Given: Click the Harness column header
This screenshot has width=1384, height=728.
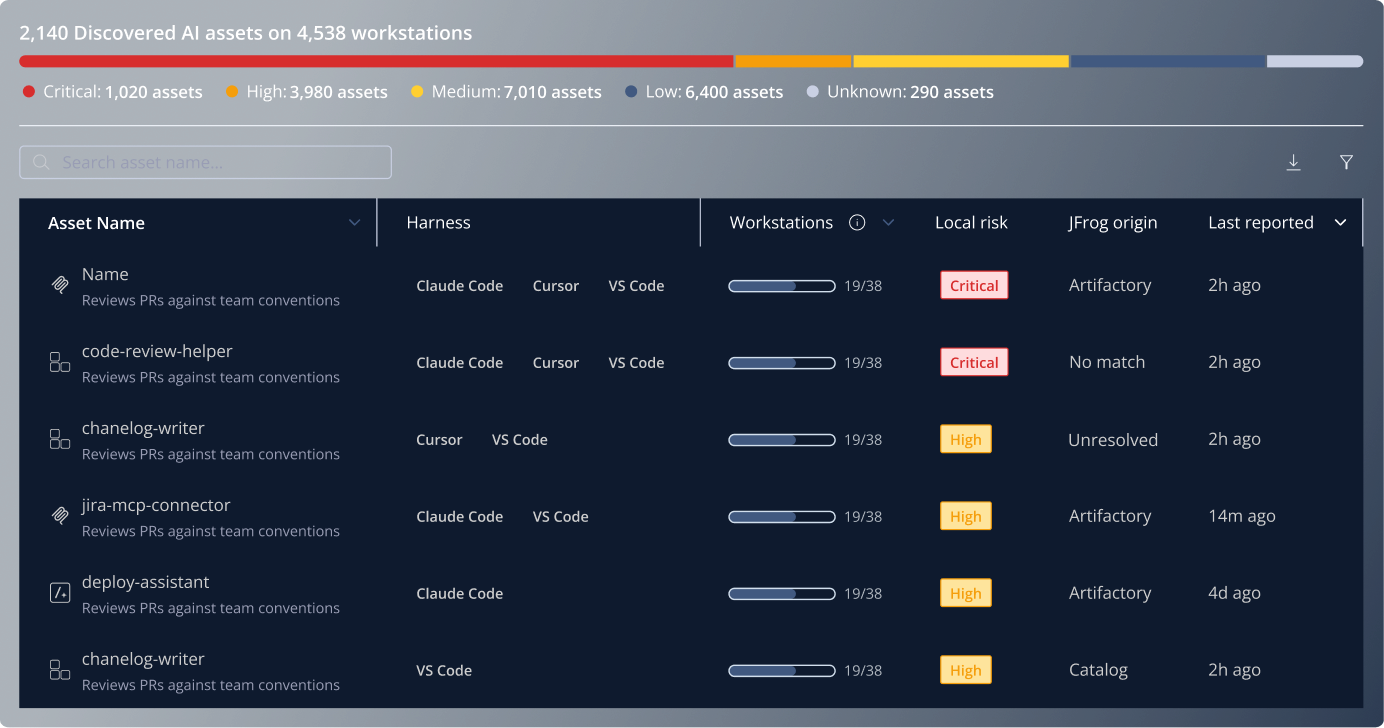Looking at the screenshot, I should (438, 223).
